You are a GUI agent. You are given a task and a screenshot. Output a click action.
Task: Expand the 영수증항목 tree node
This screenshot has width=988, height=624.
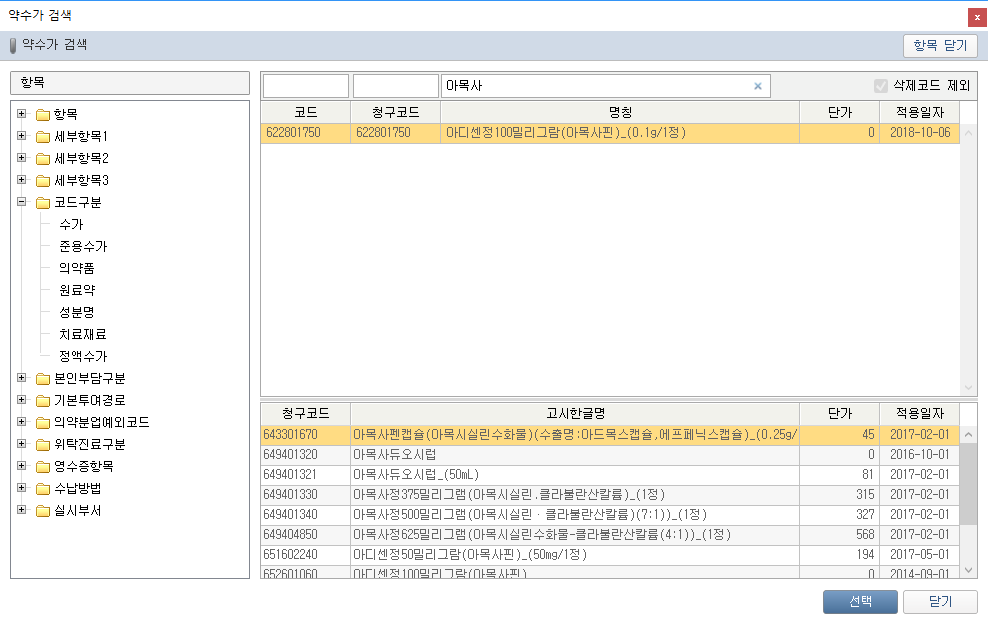[21, 466]
